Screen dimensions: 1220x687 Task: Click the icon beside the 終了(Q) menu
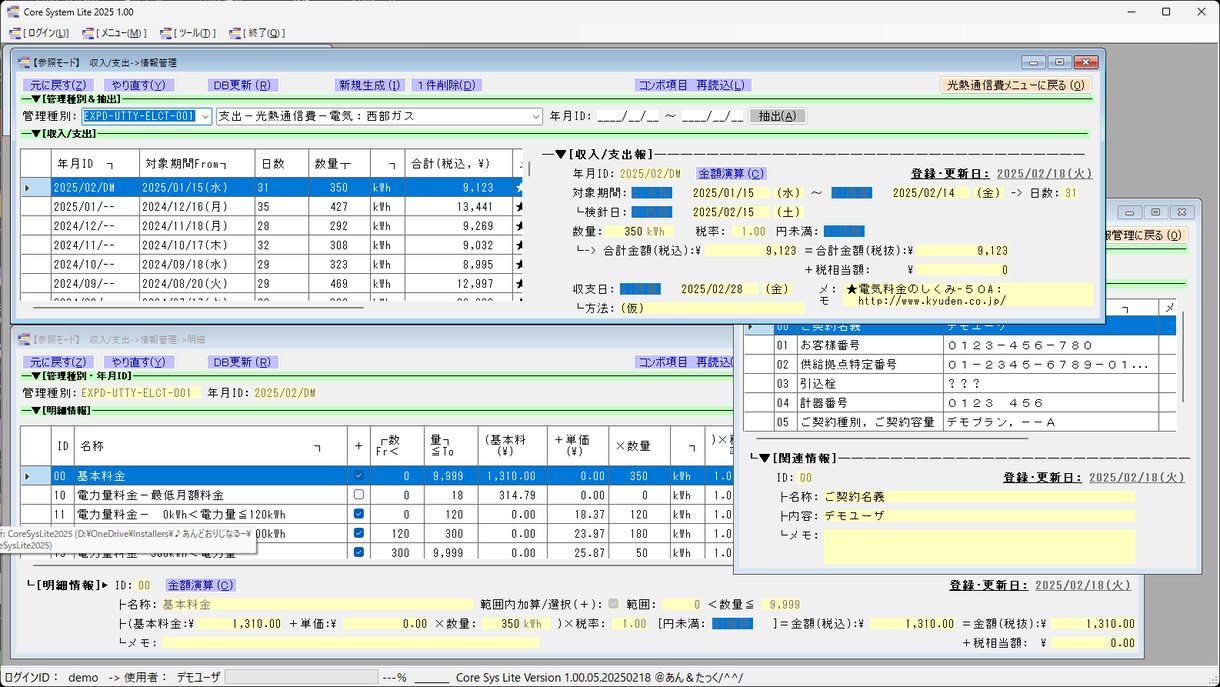[235, 33]
